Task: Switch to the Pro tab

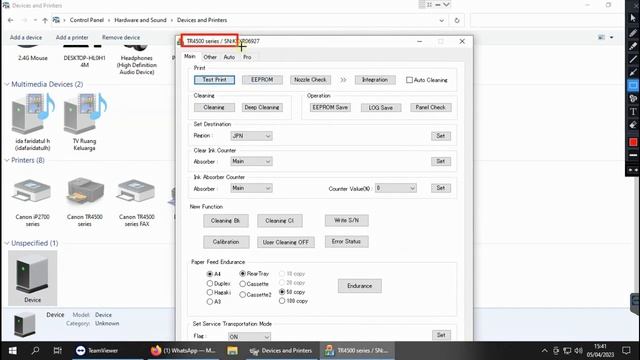Action: coord(247,57)
